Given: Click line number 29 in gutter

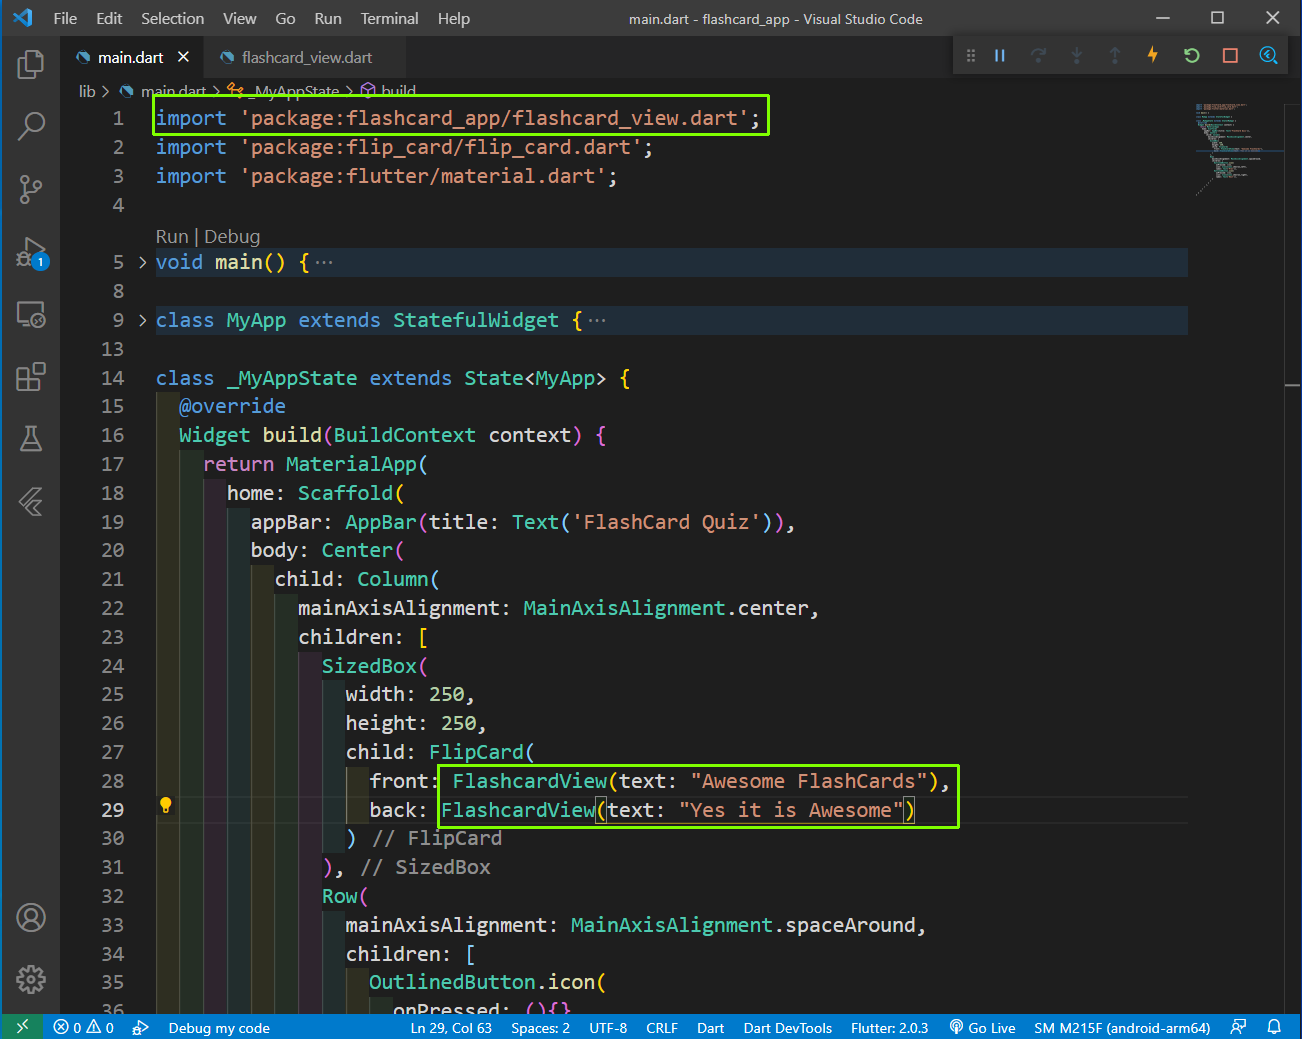Looking at the screenshot, I should coord(113,810).
